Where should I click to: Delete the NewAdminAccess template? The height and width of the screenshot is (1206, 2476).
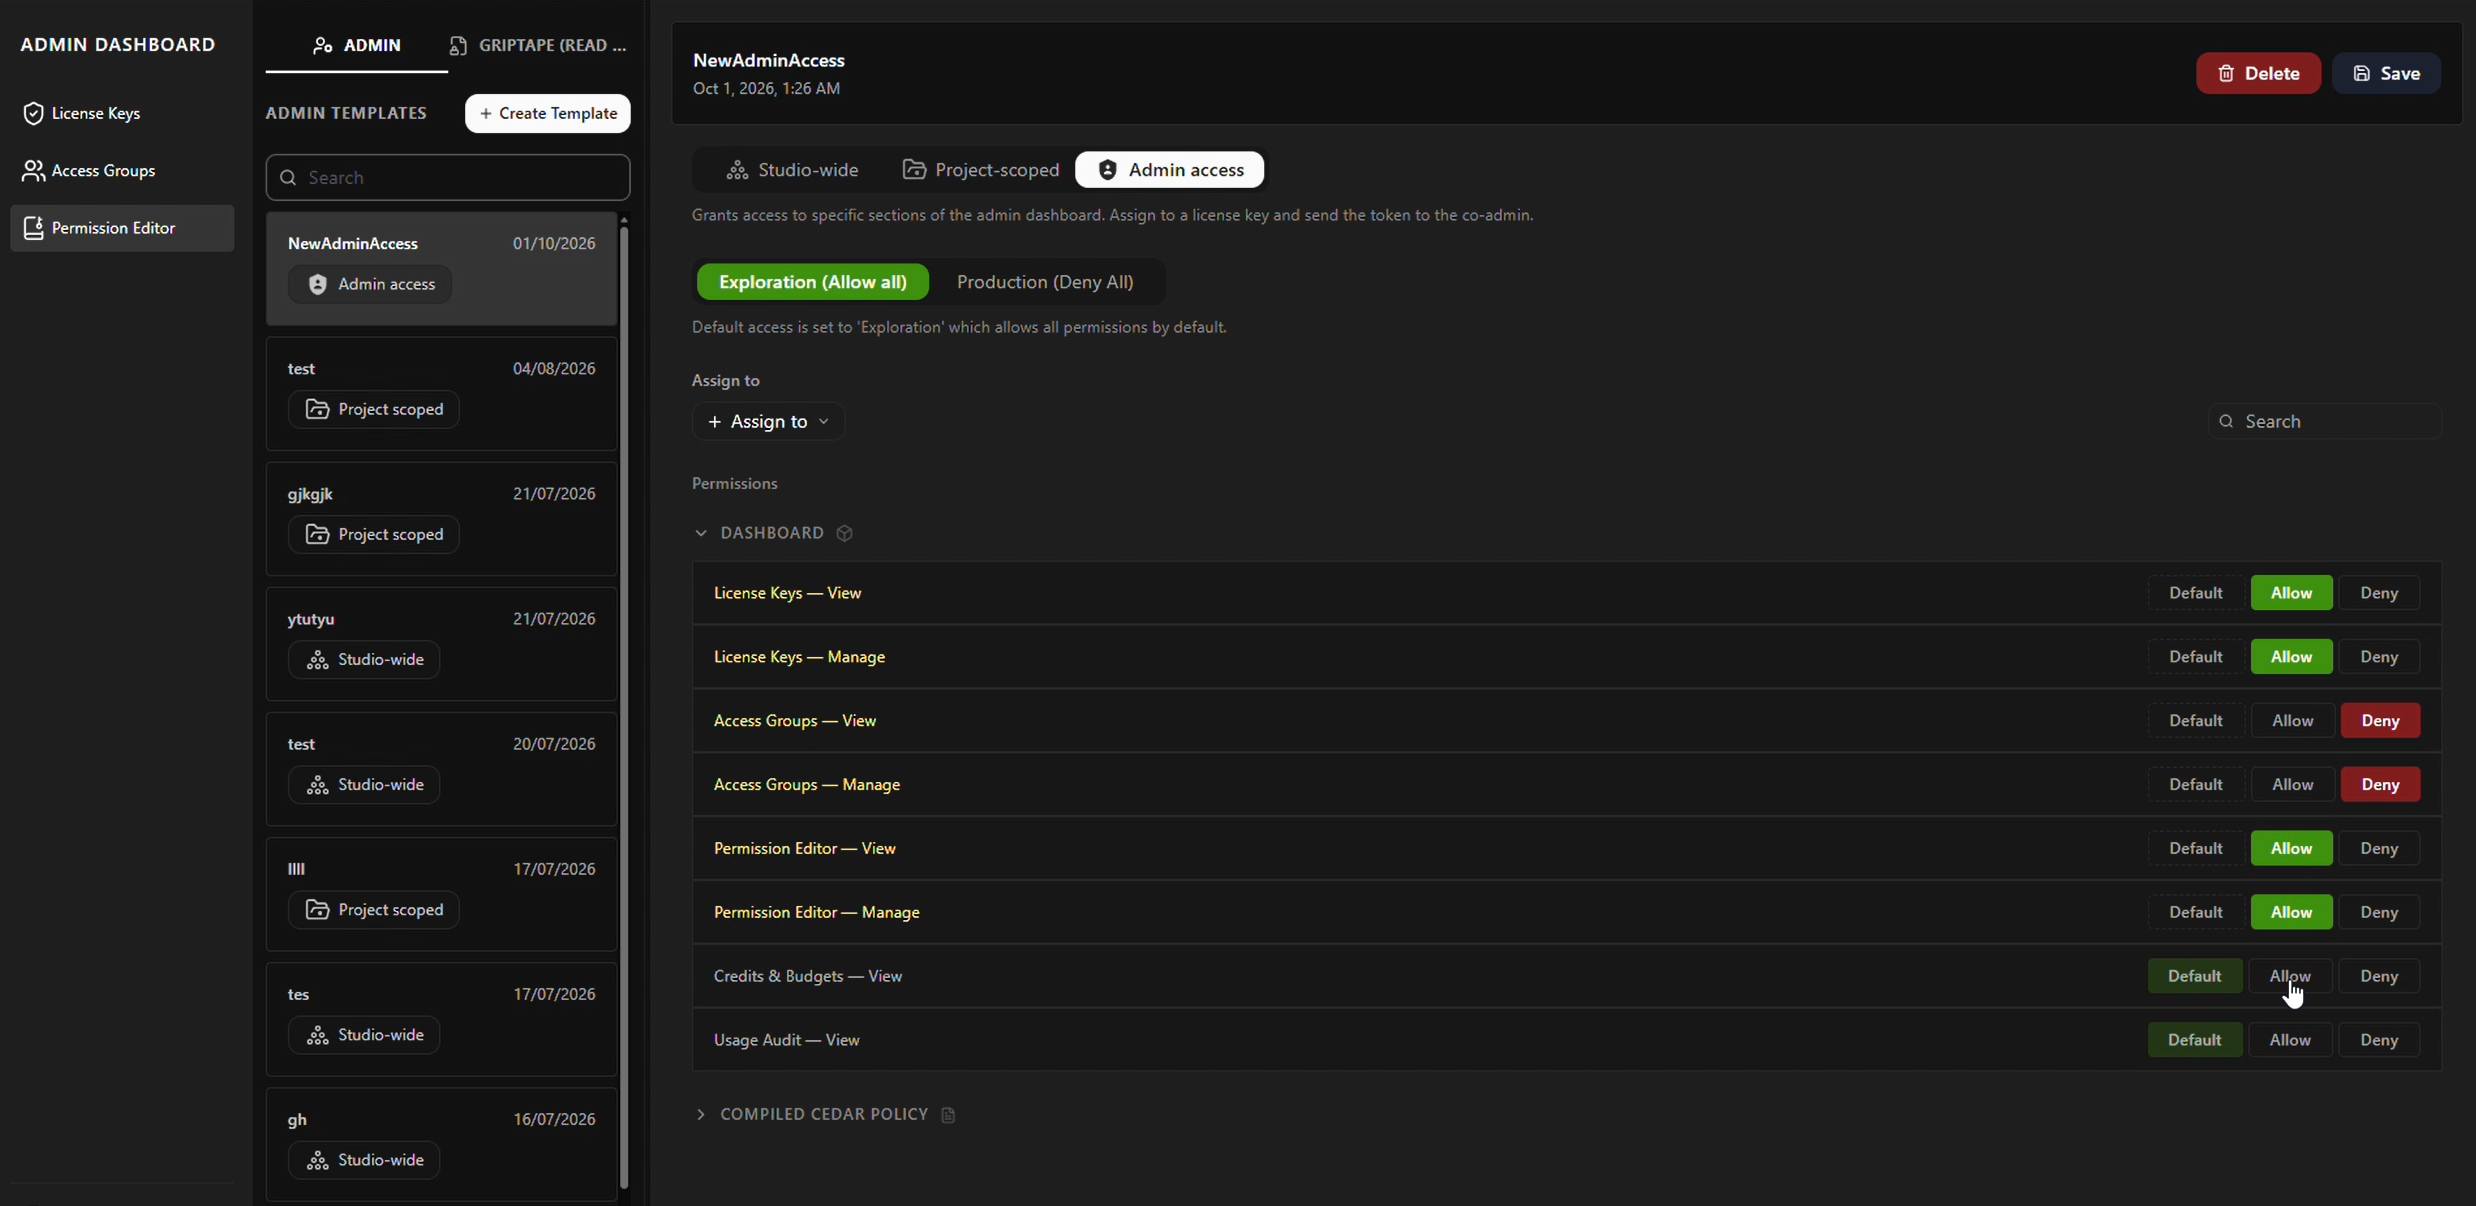2258,73
